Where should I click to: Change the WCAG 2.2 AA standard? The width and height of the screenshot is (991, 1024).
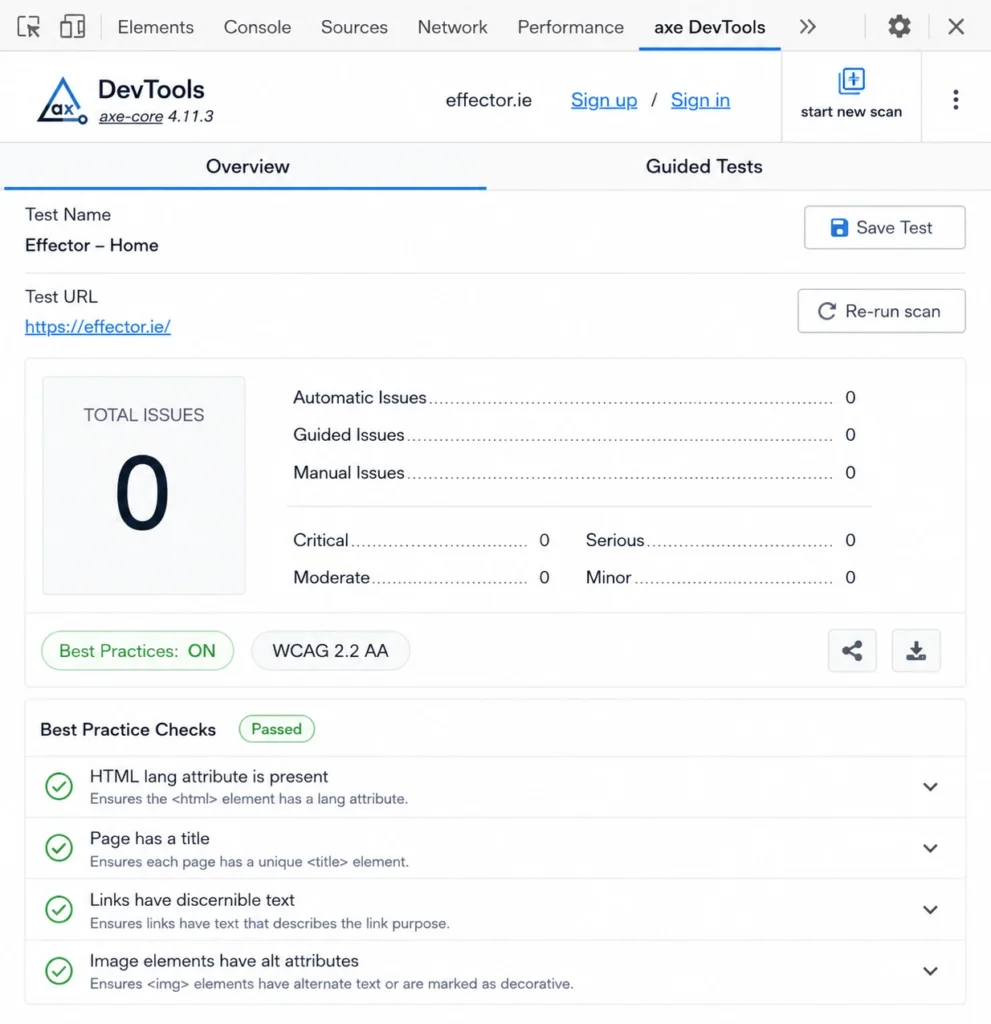click(x=331, y=650)
